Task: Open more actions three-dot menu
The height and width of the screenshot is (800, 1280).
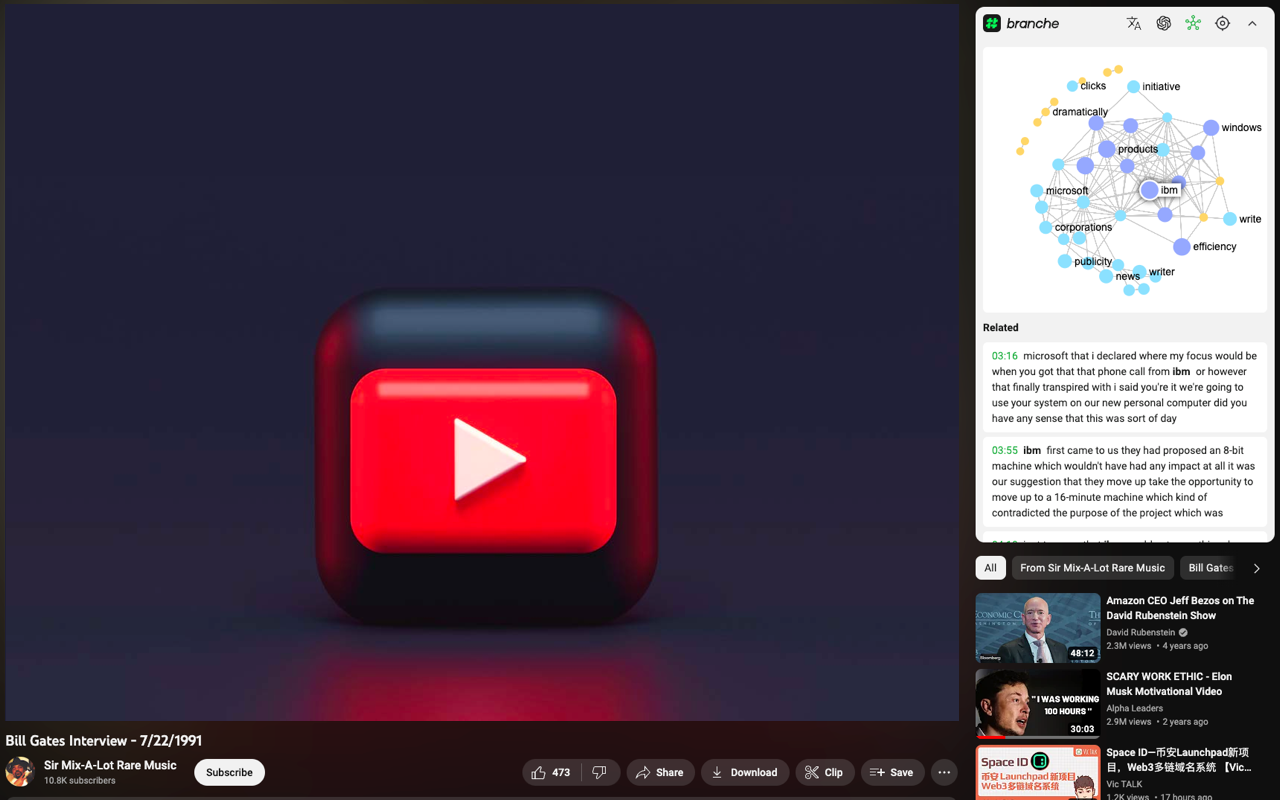Action: pyautogui.click(x=944, y=772)
